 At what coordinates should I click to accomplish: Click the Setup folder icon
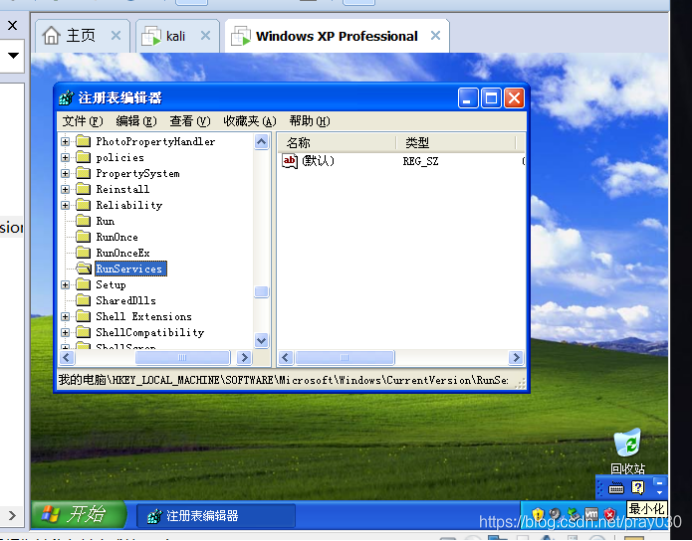tap(83, 284)
